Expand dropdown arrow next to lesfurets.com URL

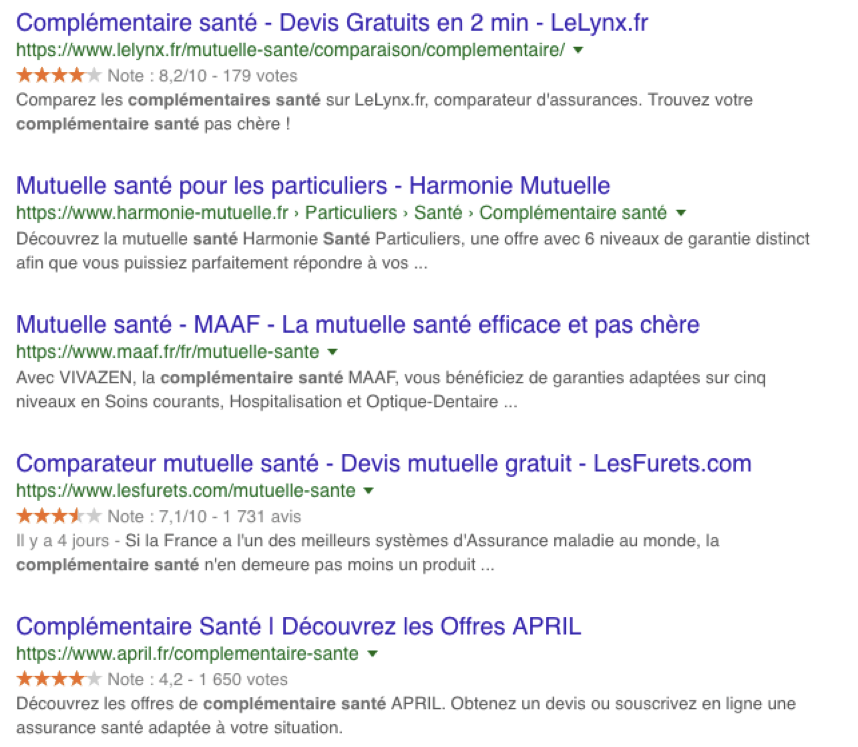click(369, 491)
